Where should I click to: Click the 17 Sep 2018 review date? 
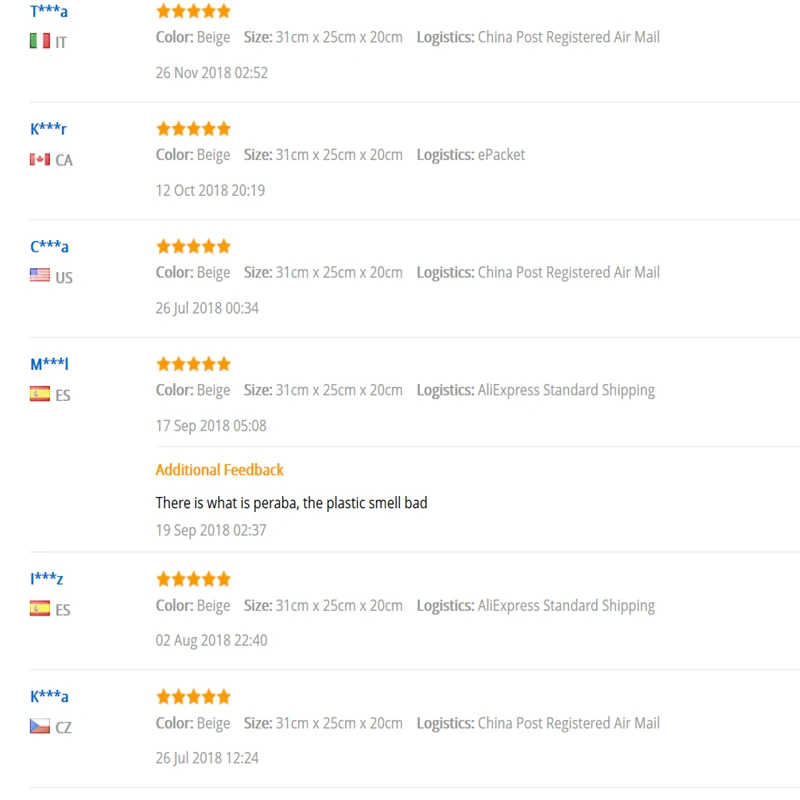coord(211,426)
